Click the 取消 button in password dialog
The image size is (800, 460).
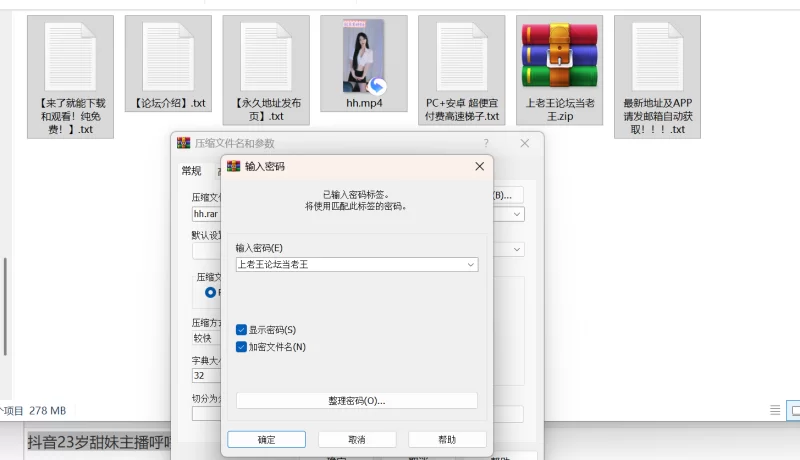[357, 440]
